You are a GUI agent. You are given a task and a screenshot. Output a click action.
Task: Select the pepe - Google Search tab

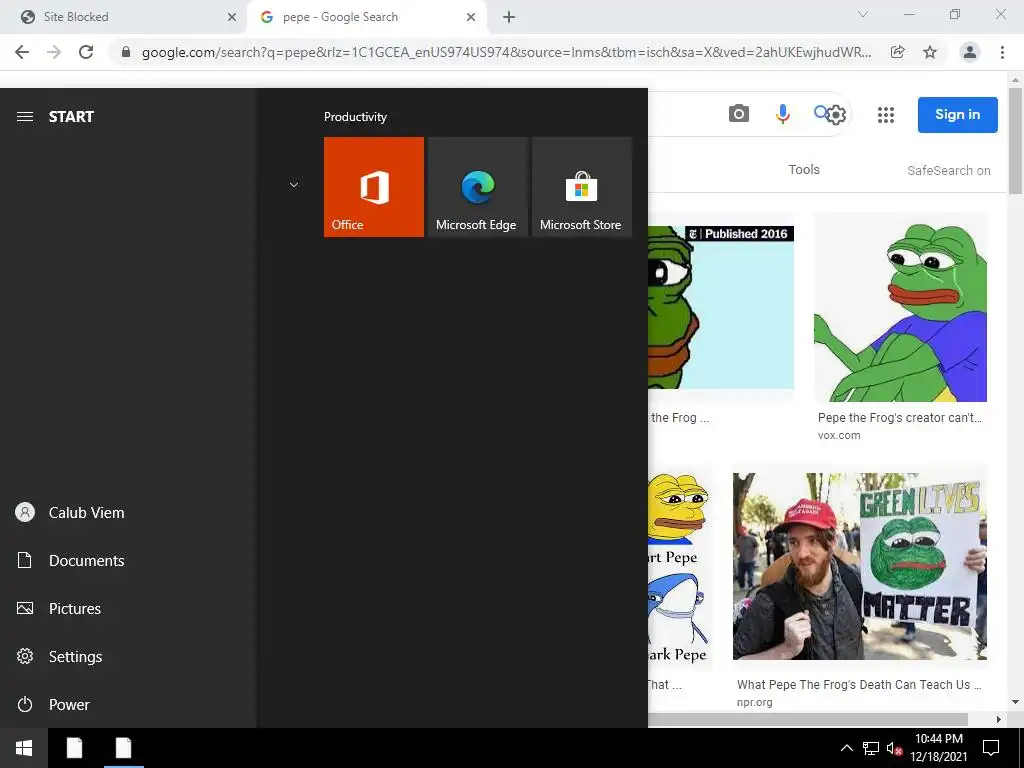(366, 17)
